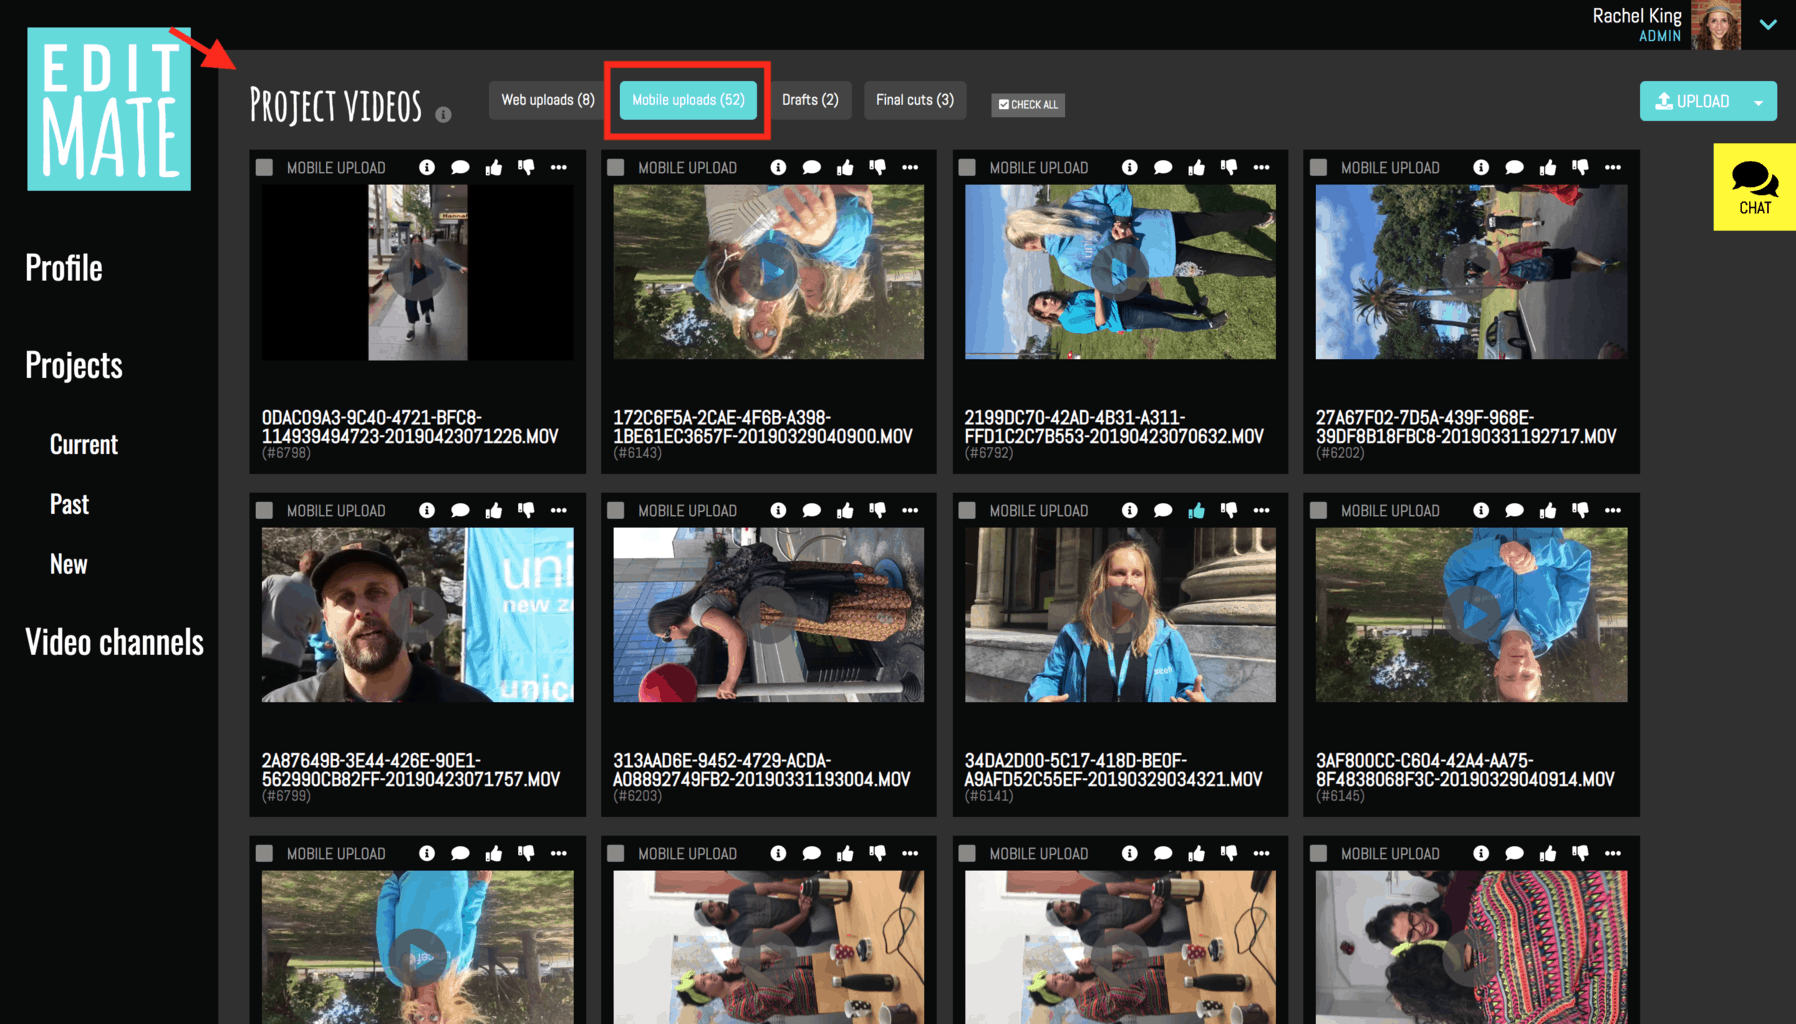Select checkbox for video #6792
This screenshot has width=1796, height=1024.
pyautogui.click(x=967, y=167)
